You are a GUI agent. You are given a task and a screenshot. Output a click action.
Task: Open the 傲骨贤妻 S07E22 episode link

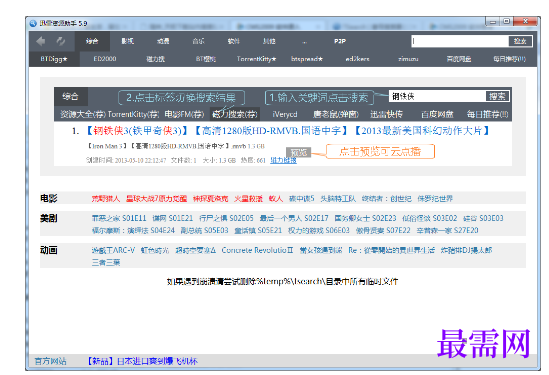(x=383, y=230)
